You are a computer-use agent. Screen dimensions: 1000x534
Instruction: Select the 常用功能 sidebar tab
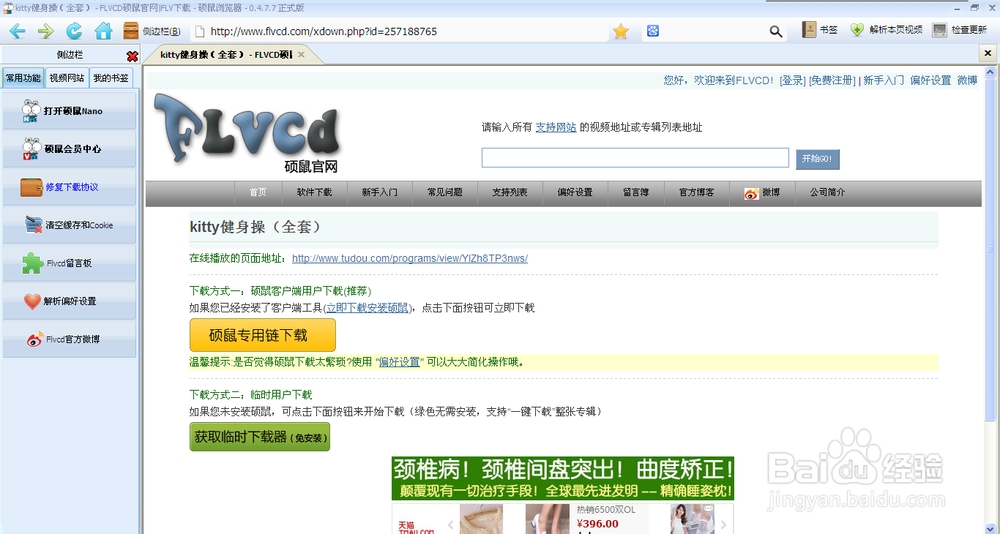pos(23,78)
